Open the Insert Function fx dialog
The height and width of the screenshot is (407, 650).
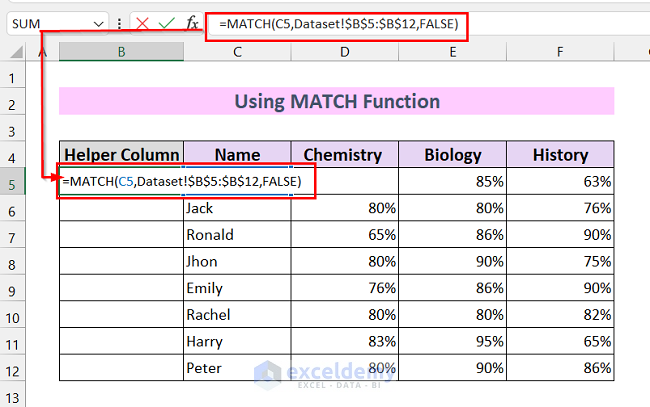coord(192,22)
